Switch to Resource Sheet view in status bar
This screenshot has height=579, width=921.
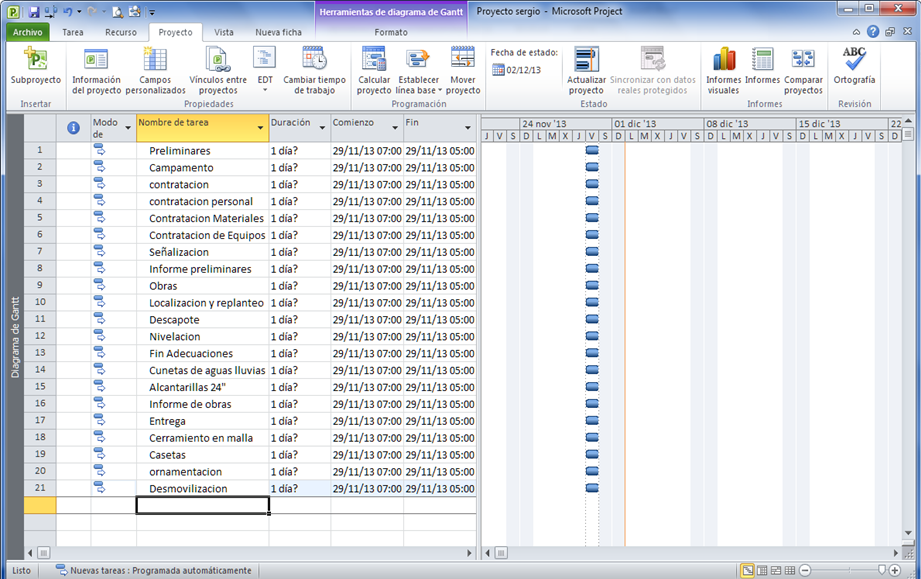[790, 570]
